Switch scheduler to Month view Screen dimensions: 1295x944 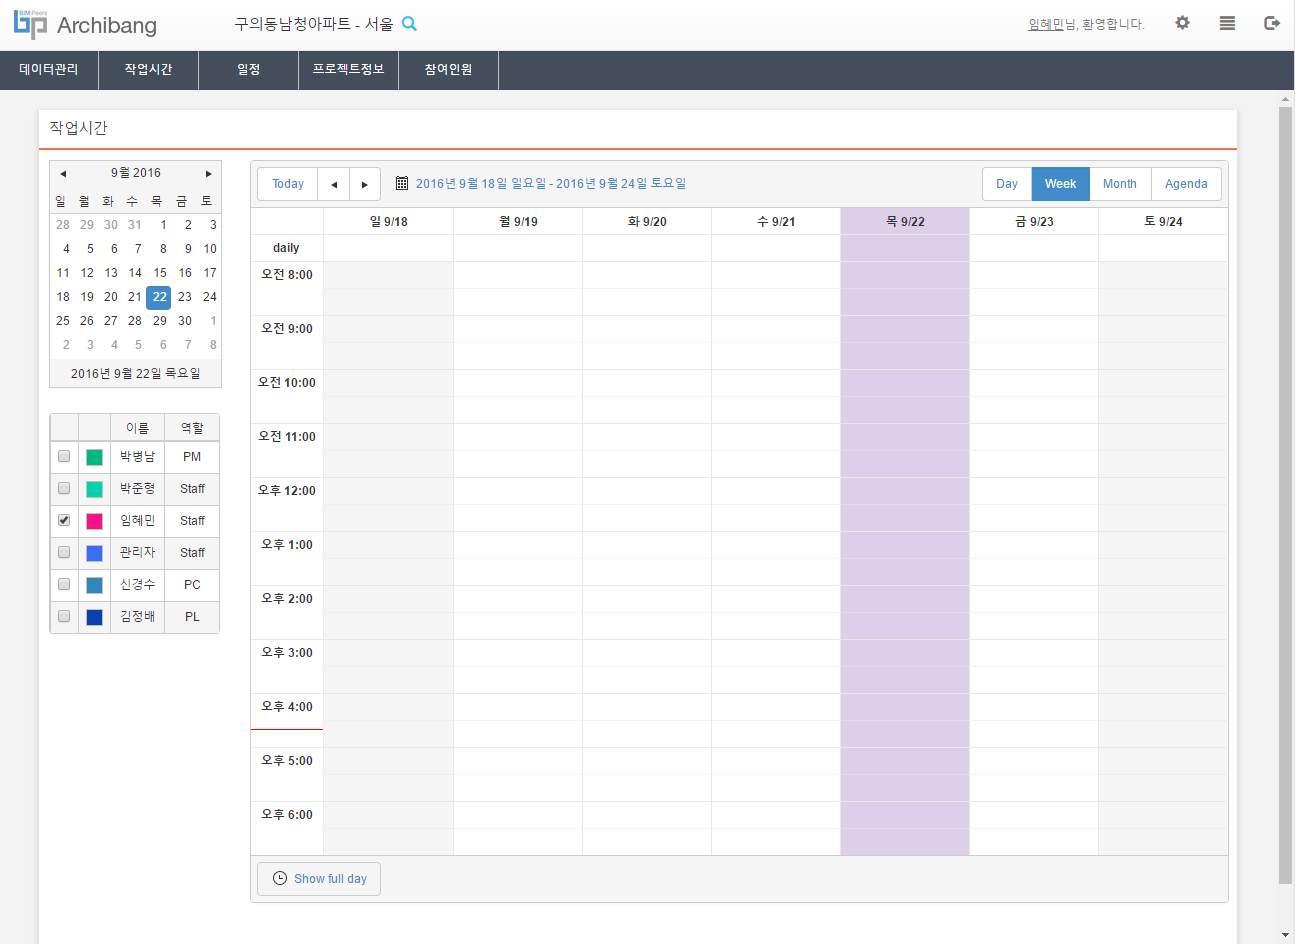click(1120, 184)
